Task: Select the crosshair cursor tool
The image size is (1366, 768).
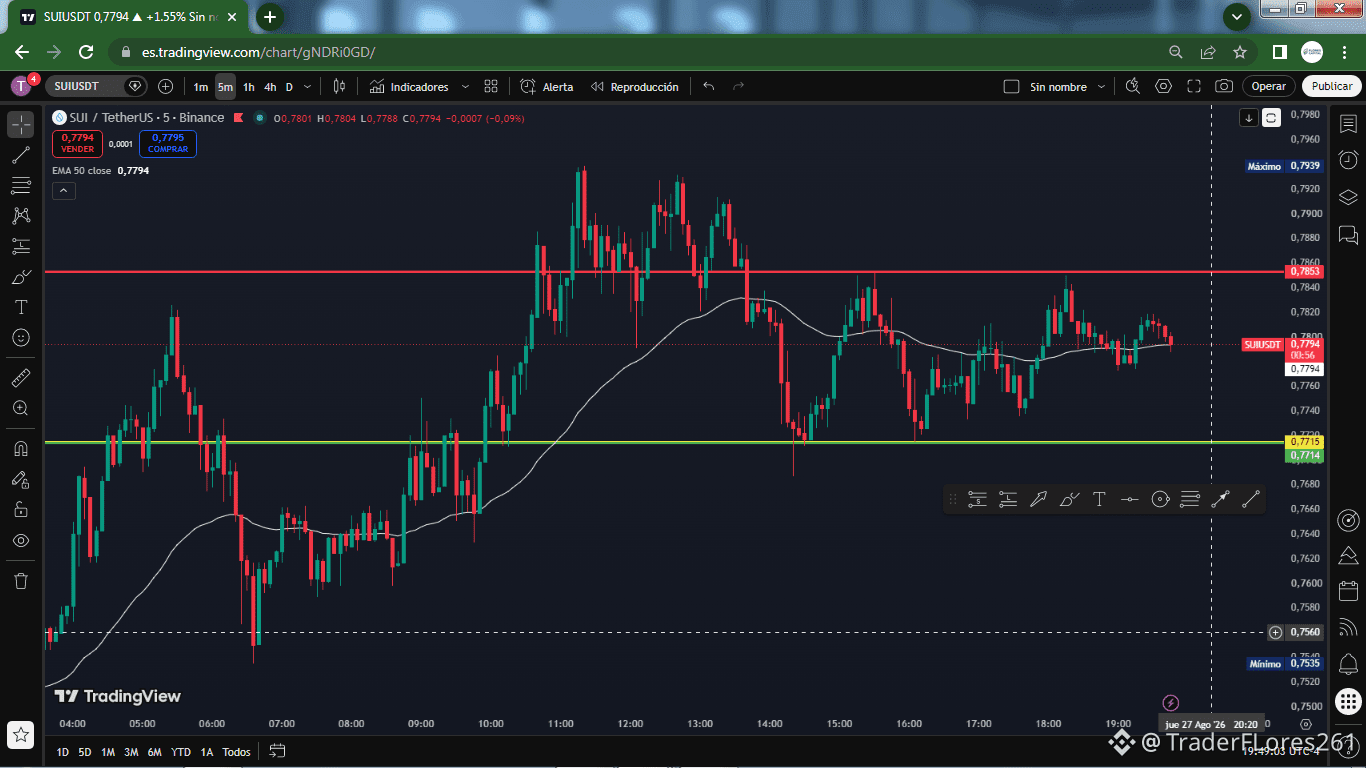Action: 21,124
